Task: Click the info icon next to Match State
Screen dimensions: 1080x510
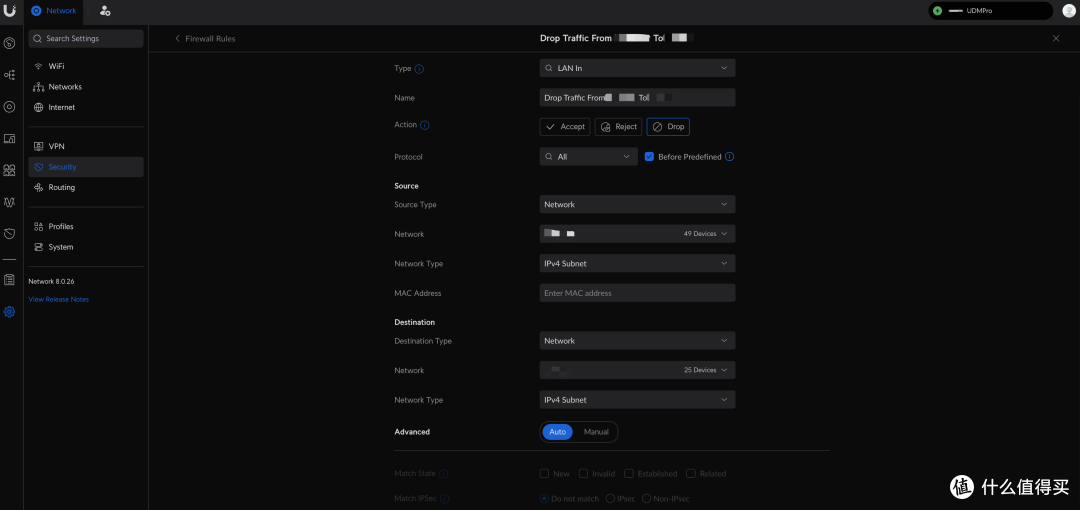Action: click(444, 474)
